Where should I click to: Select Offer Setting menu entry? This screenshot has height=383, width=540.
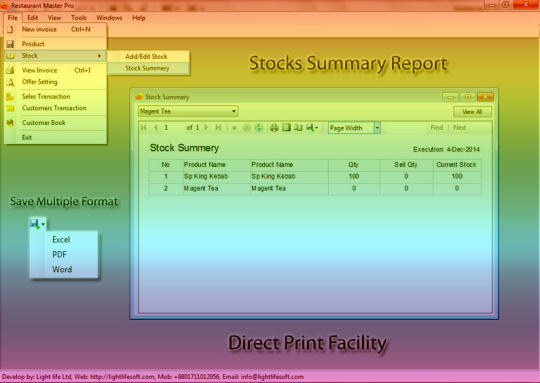pyautogui.click(x=55, y=82)
